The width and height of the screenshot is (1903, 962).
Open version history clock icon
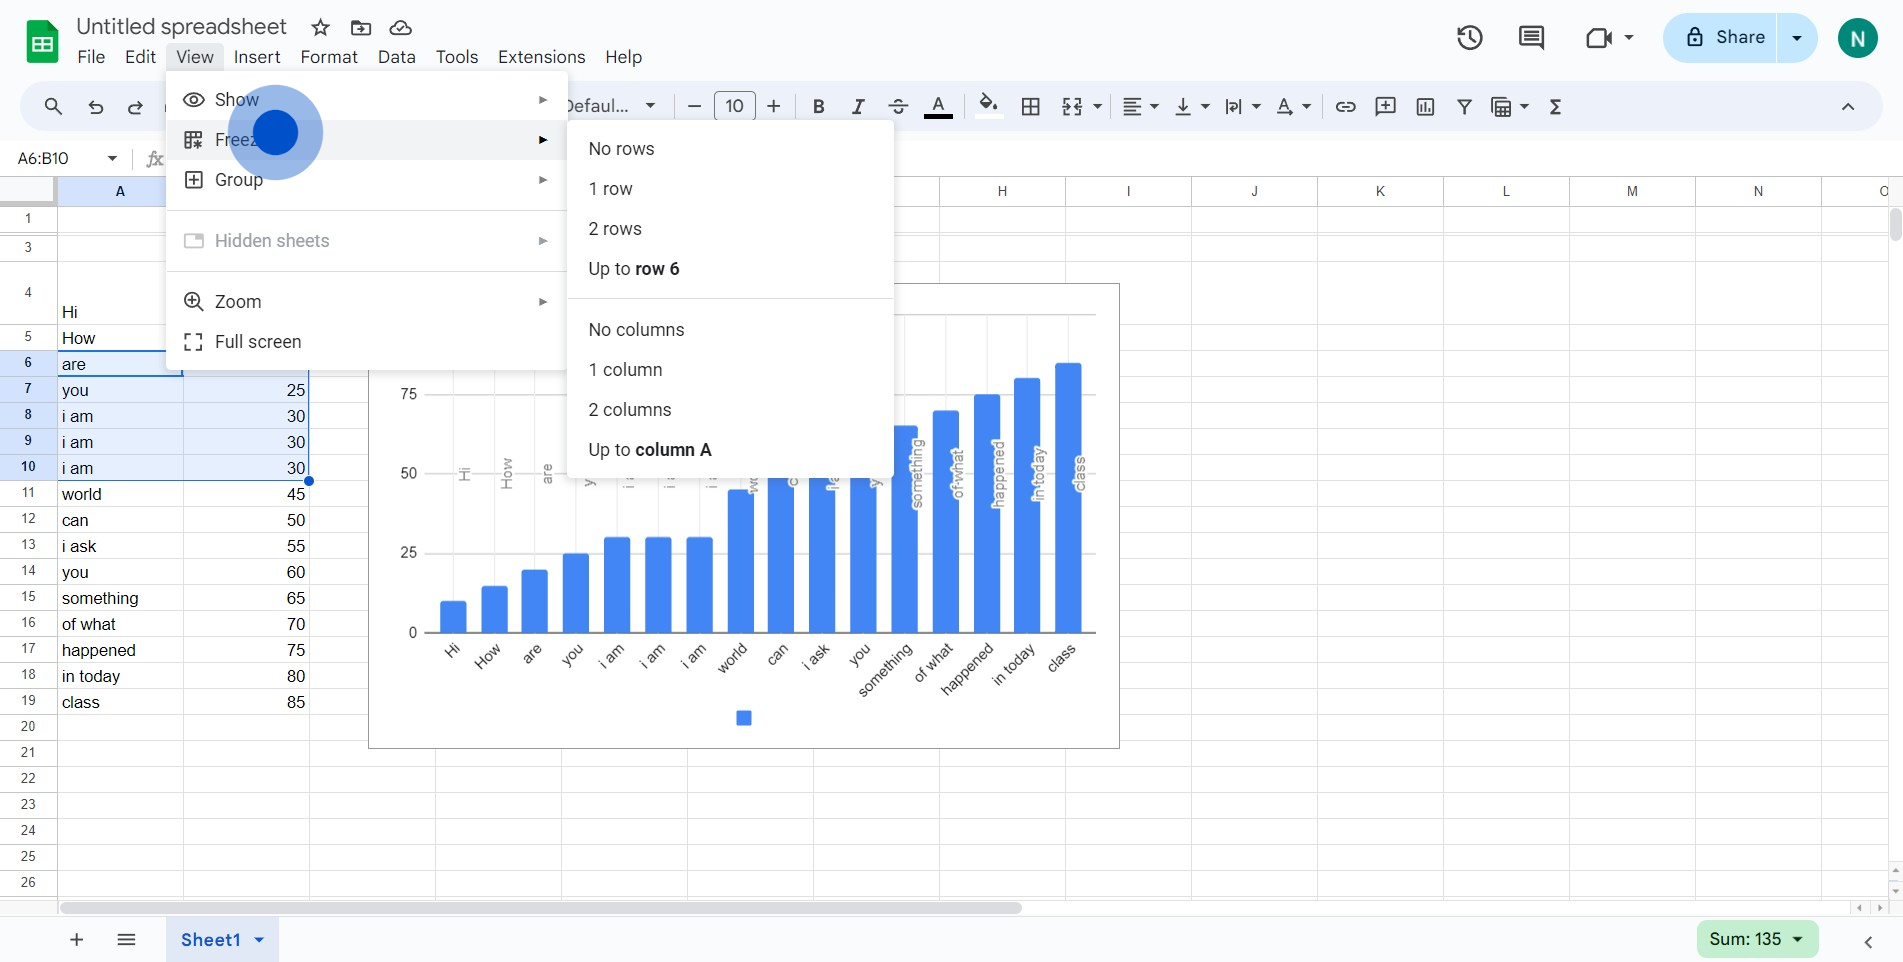click(1469, 38)
